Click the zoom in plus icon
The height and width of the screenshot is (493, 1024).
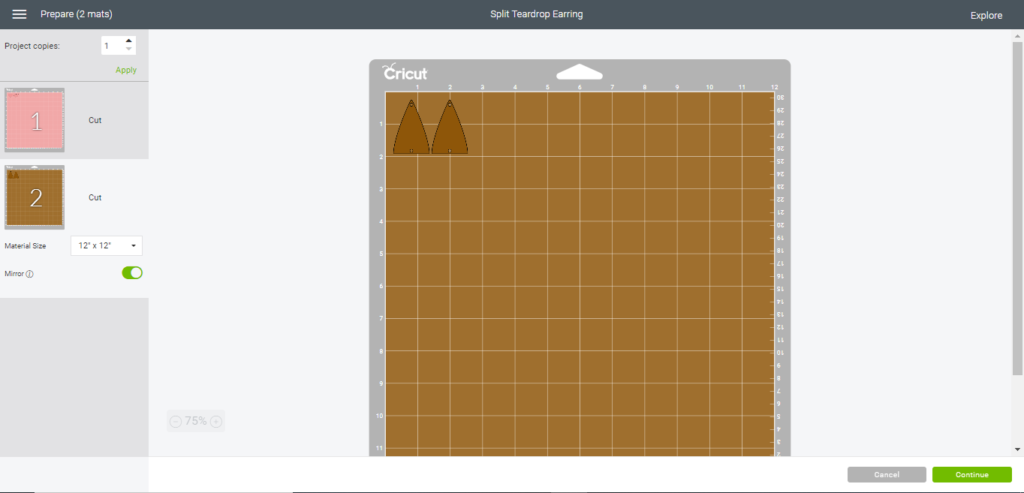tap(216, 421)
